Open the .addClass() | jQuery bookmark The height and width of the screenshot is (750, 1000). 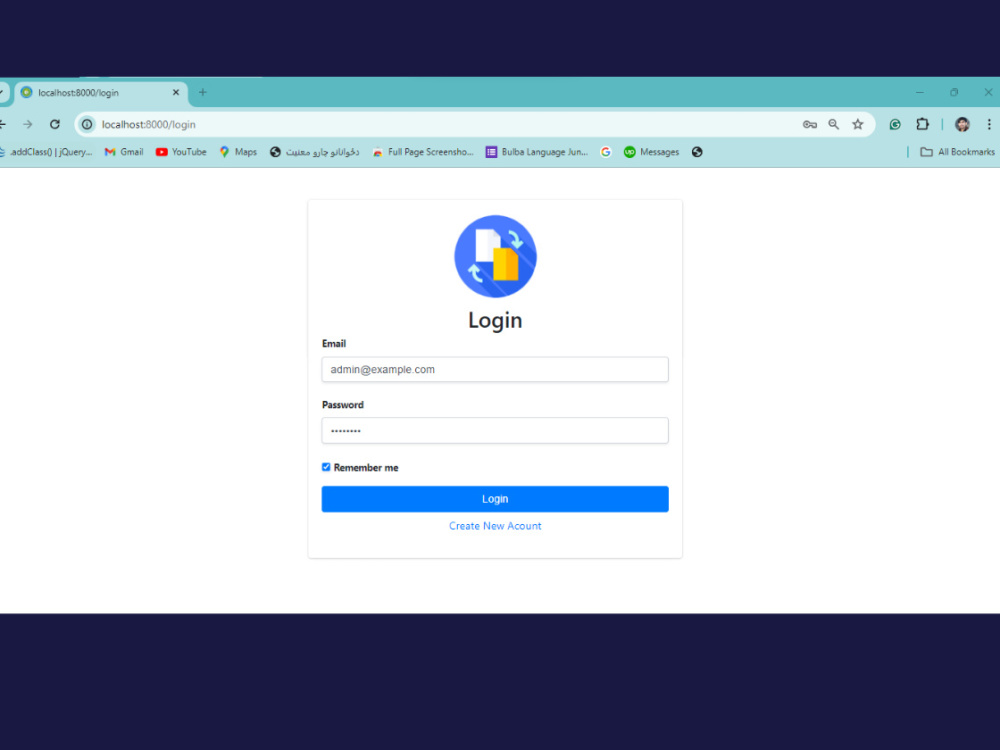click(x=46, y=152)
